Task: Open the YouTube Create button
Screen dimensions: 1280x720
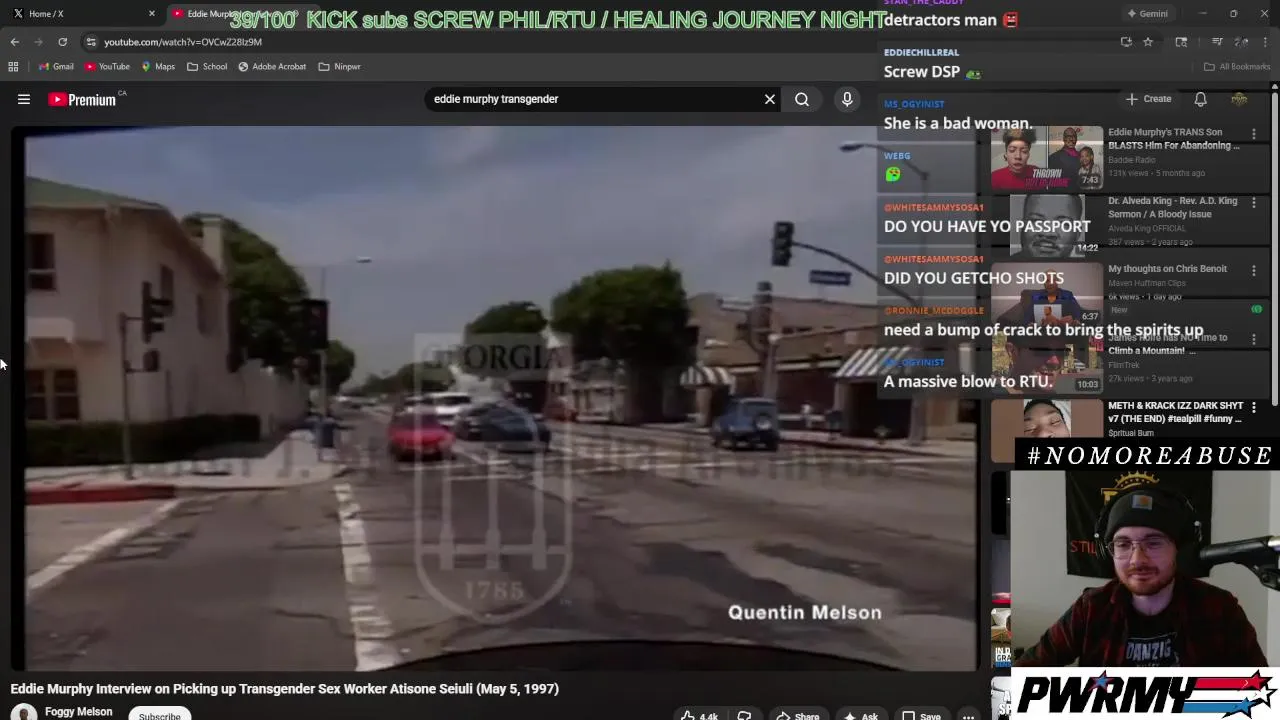Action: click(1148, 99)
